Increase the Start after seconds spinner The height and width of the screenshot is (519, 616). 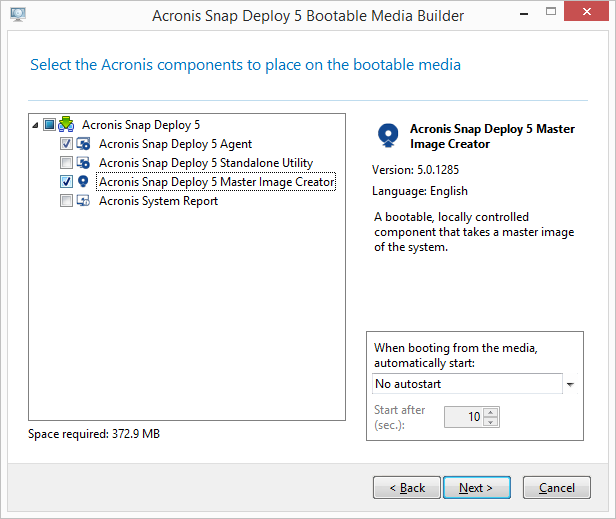pyautogui.click(x=490, y=412)
